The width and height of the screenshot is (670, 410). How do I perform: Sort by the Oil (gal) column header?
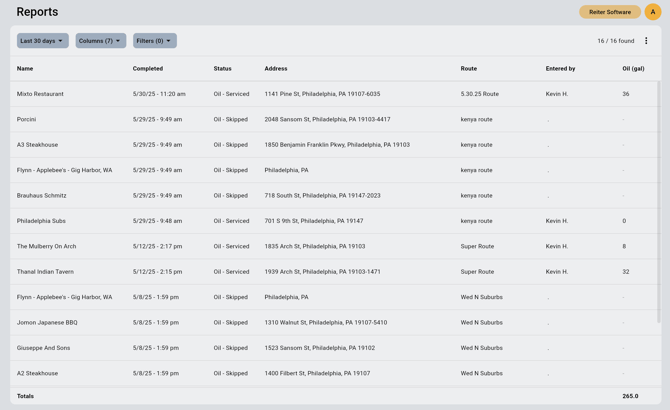pyautogui.click(x=633, y=69)
